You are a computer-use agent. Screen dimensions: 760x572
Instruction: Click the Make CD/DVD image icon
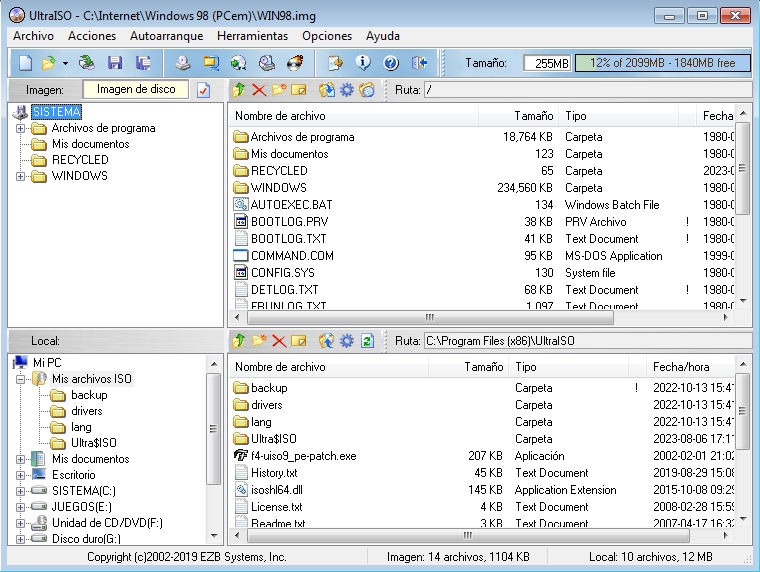point(183,63)
